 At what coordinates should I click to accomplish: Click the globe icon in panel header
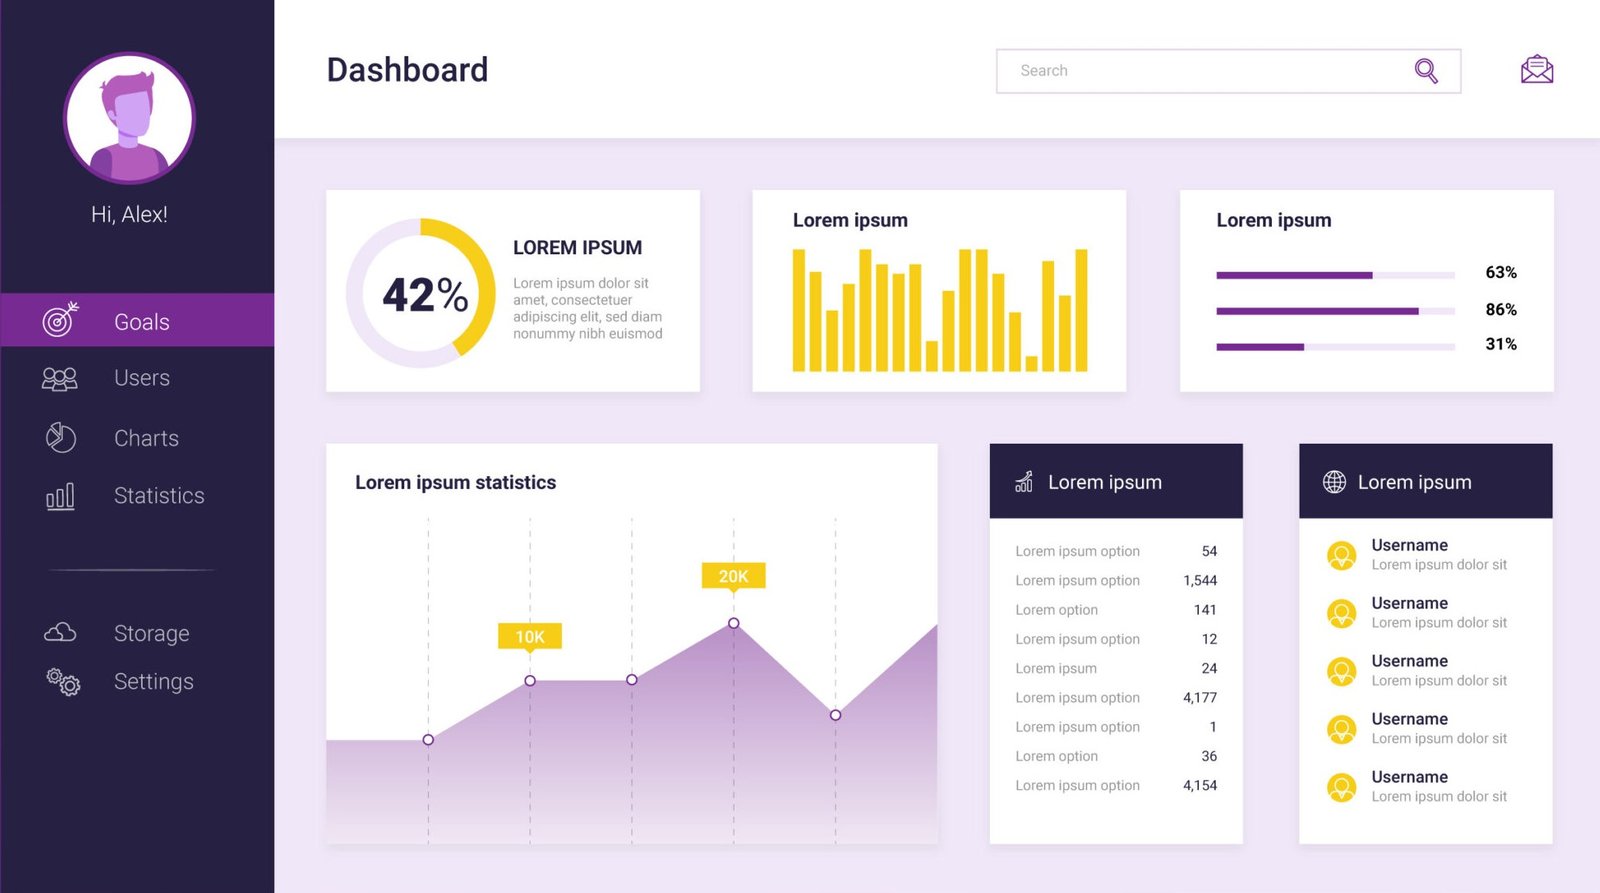pyautogui.click(x=1334, y=482)
